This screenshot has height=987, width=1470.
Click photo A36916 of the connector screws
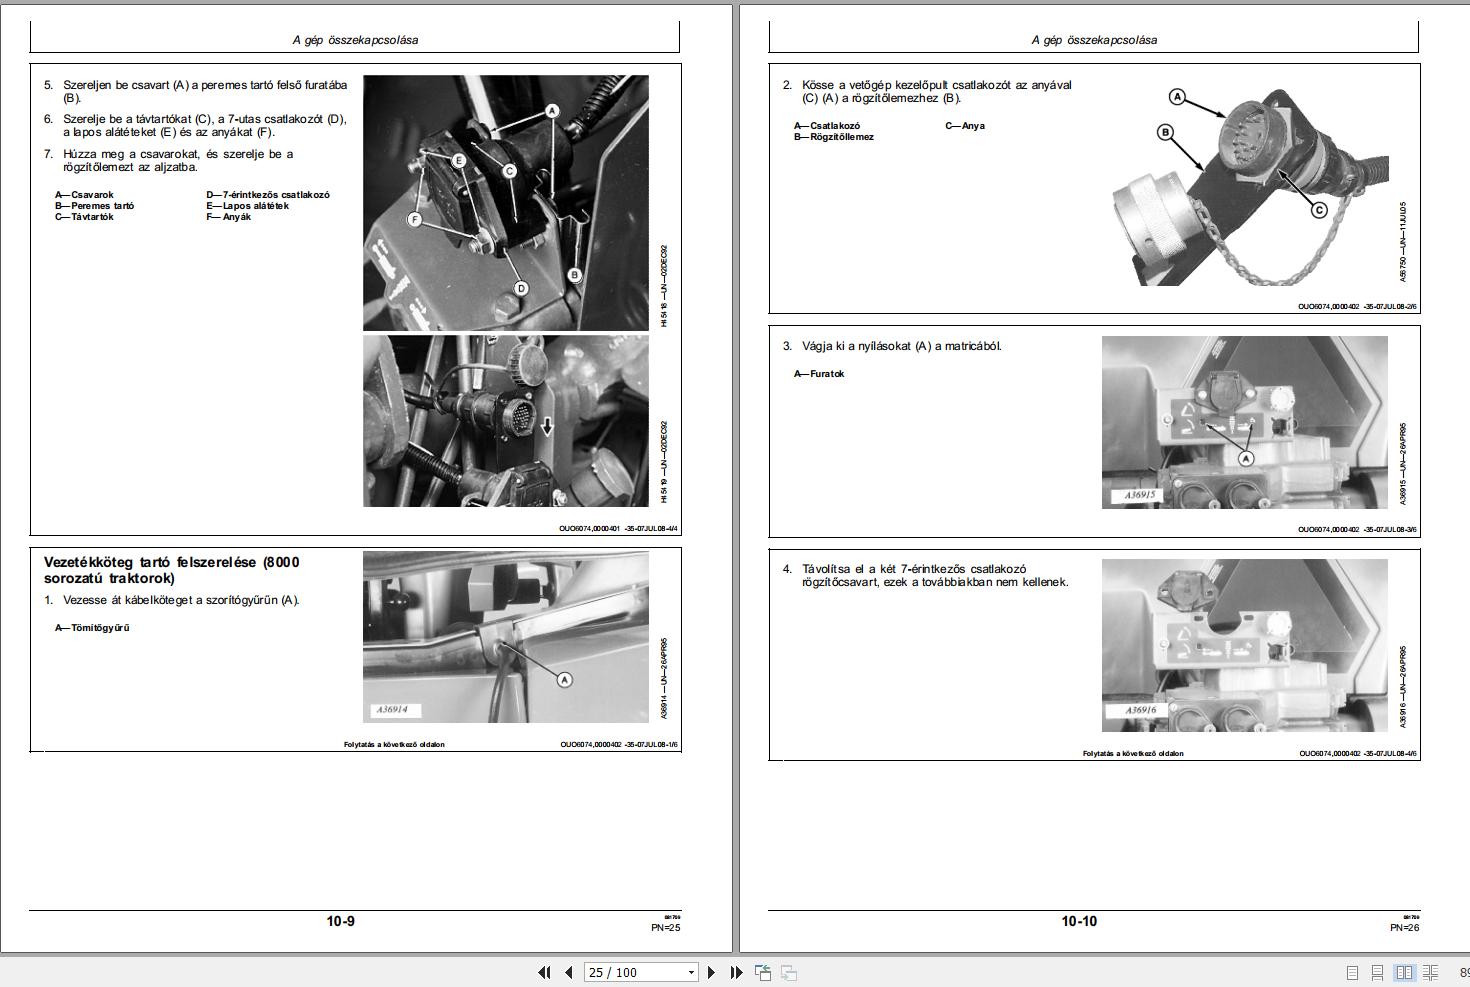1244,645
